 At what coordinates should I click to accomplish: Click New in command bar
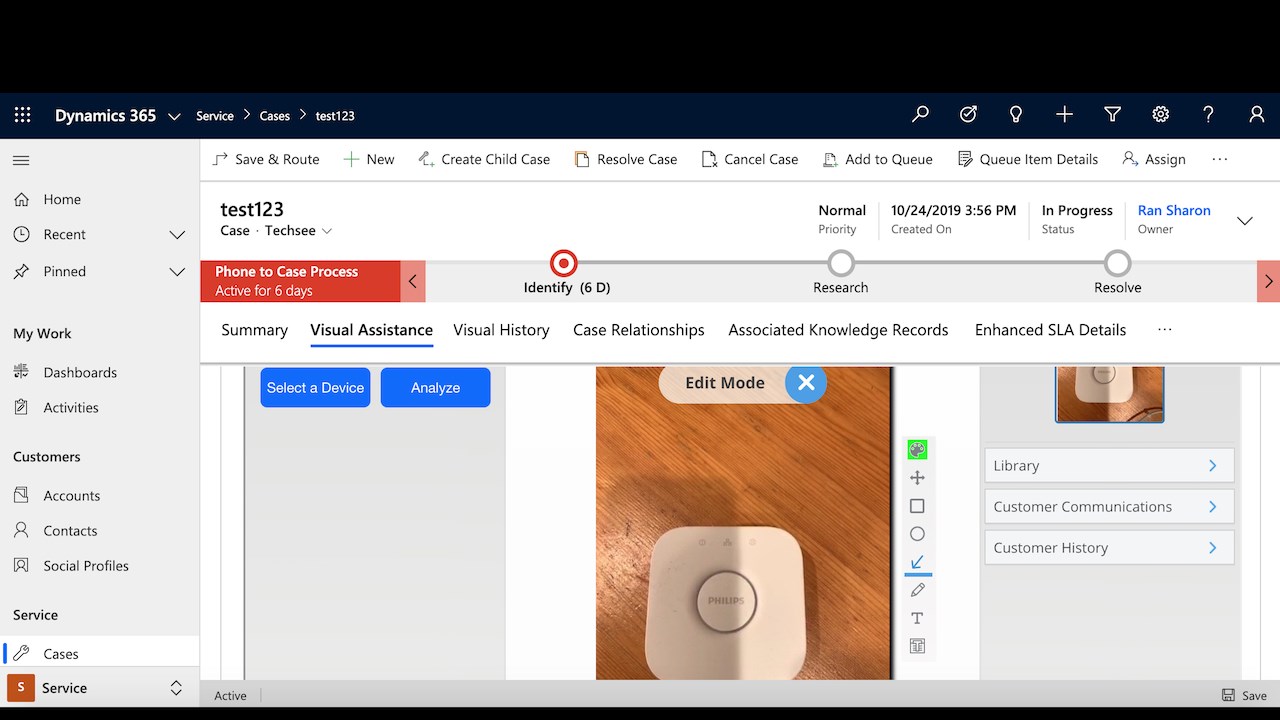(x=369, y=159)
